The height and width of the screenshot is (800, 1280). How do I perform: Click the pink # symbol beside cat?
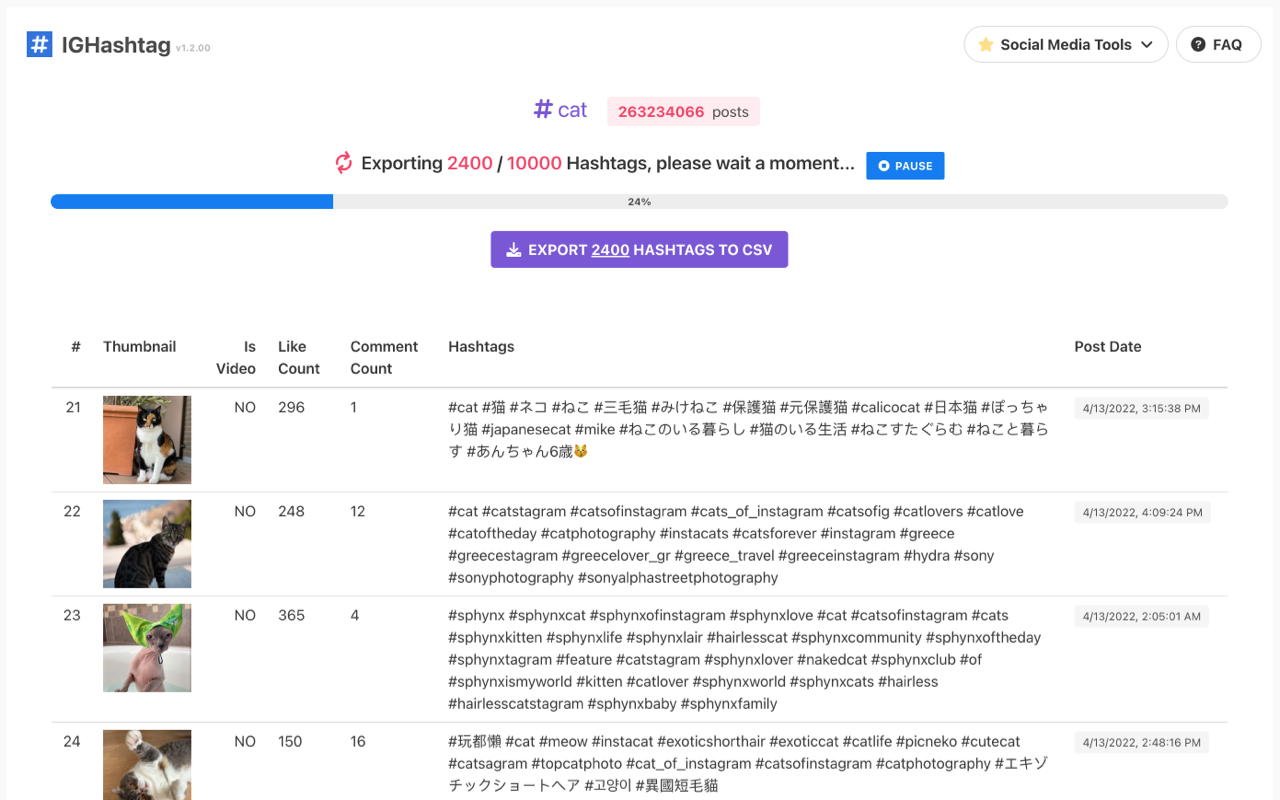pyautogui.click(x=540, y=110)
